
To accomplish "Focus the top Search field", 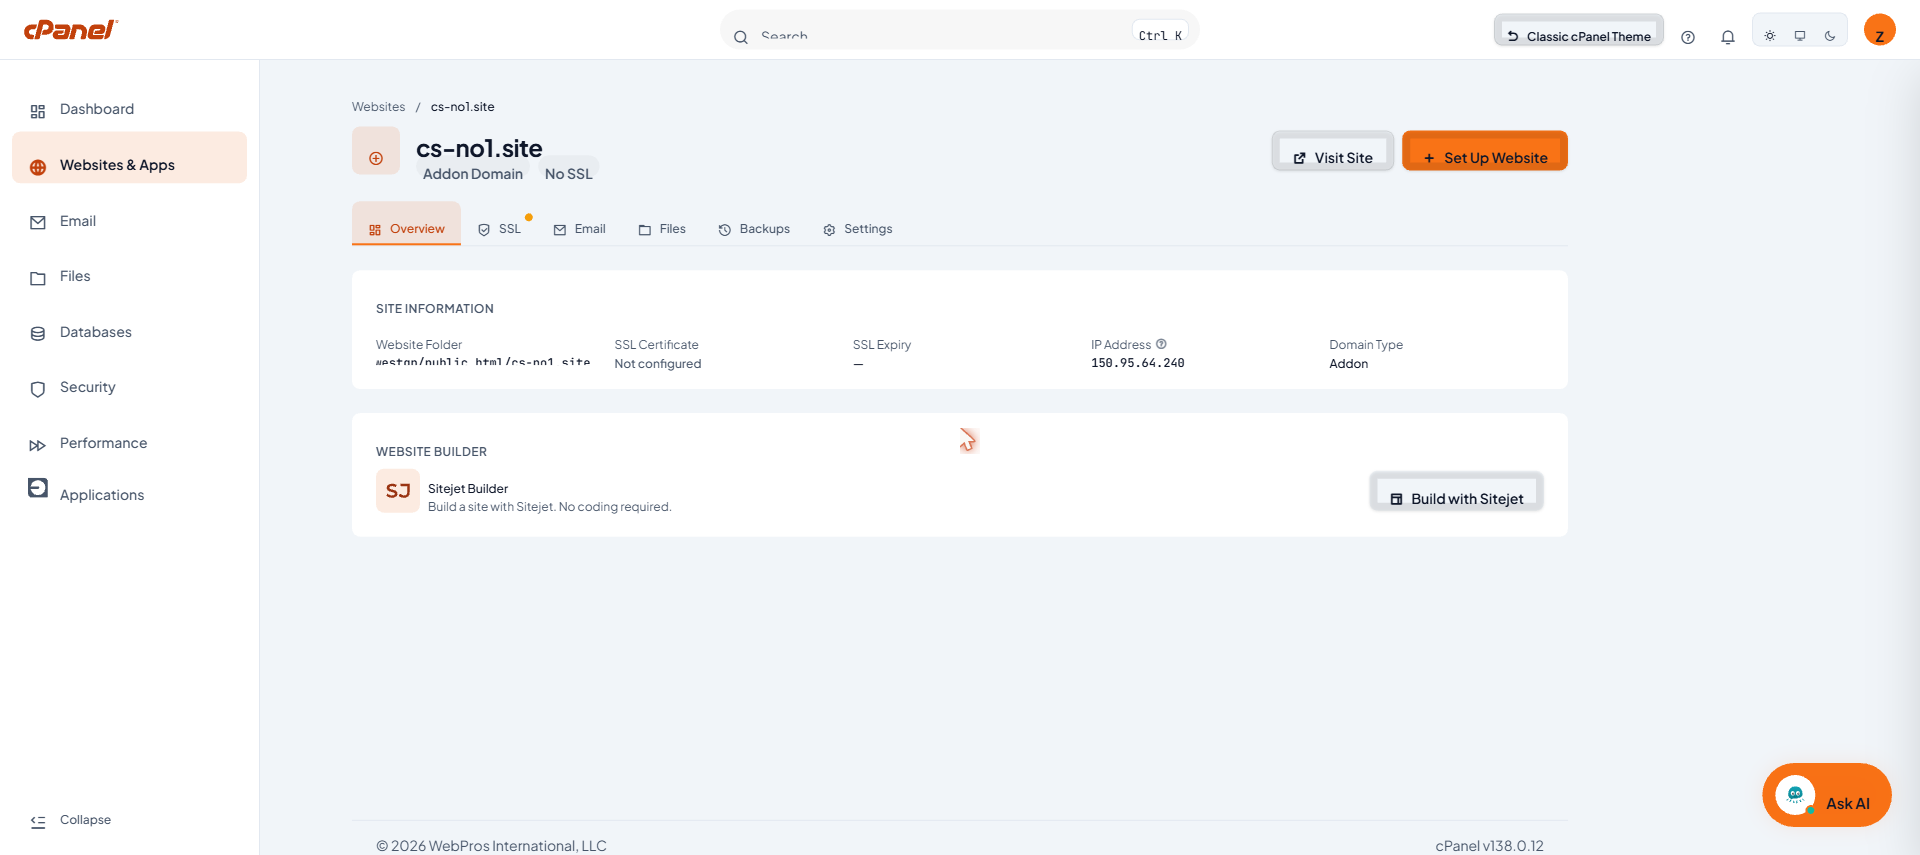I will click(x=959, y=31).
